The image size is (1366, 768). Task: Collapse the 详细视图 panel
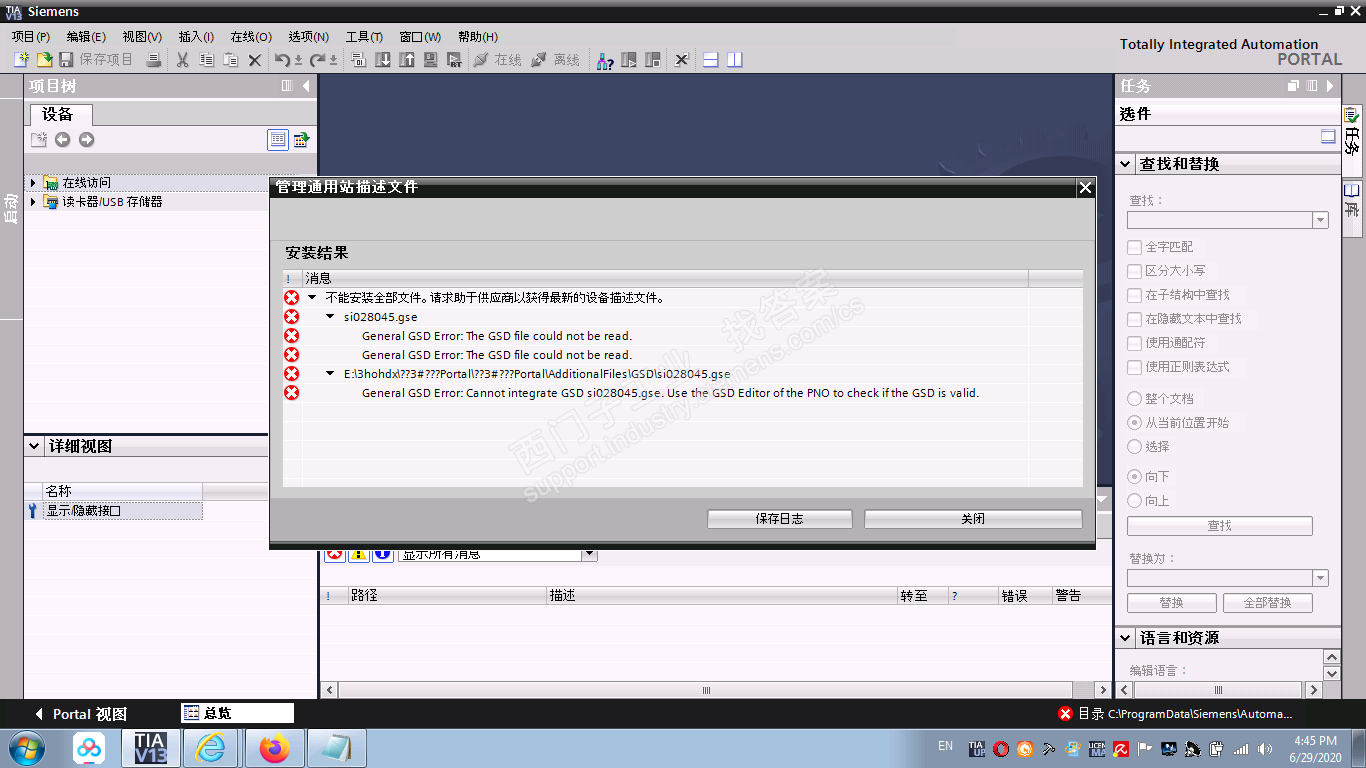(36, 446)
